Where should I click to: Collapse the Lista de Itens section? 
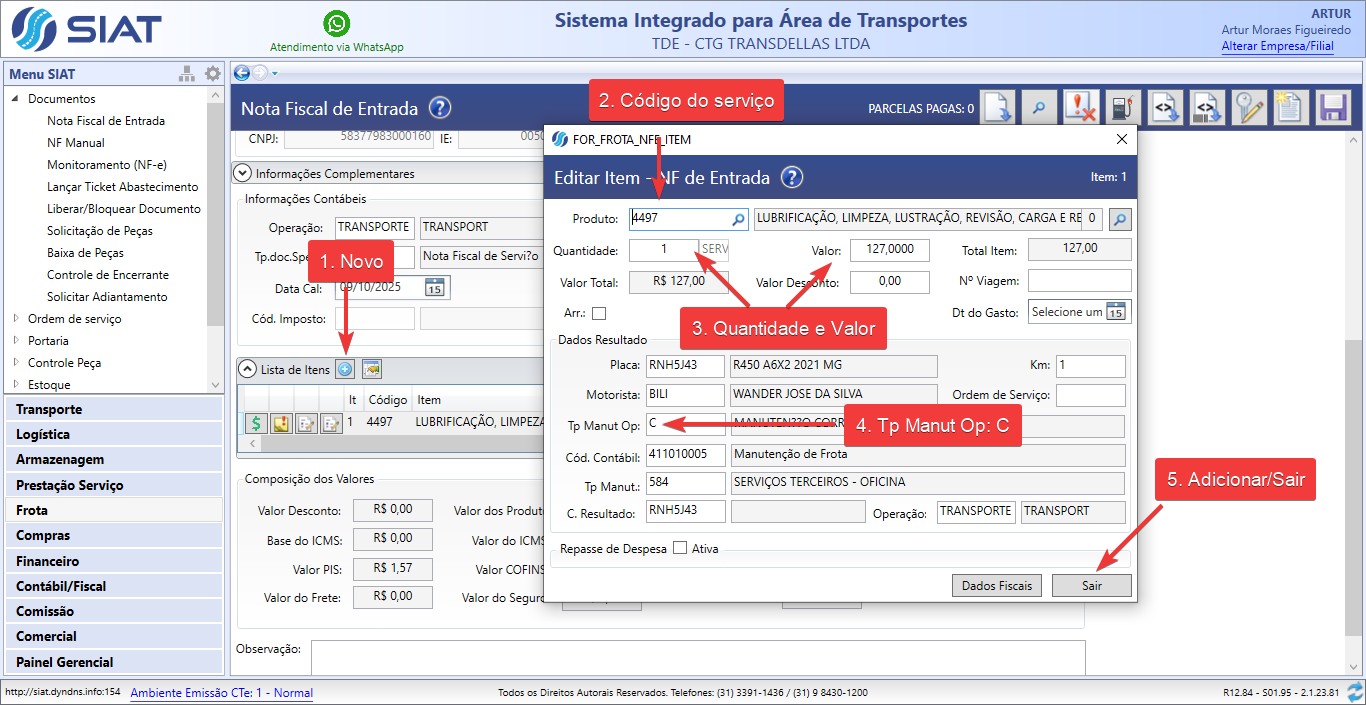(247, 370)
